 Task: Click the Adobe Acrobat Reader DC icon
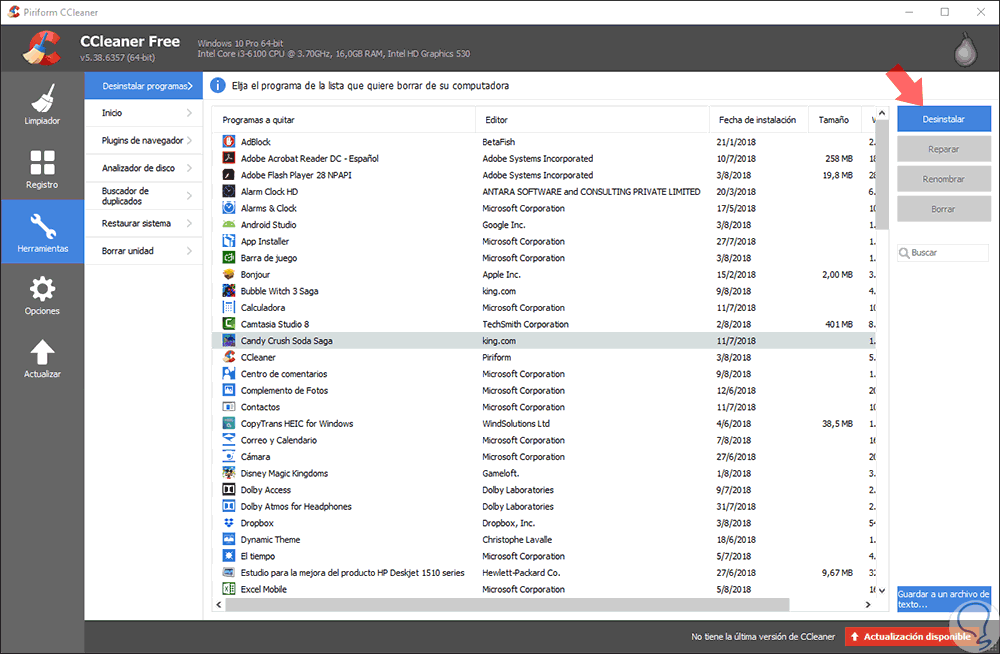coord(229,159)
